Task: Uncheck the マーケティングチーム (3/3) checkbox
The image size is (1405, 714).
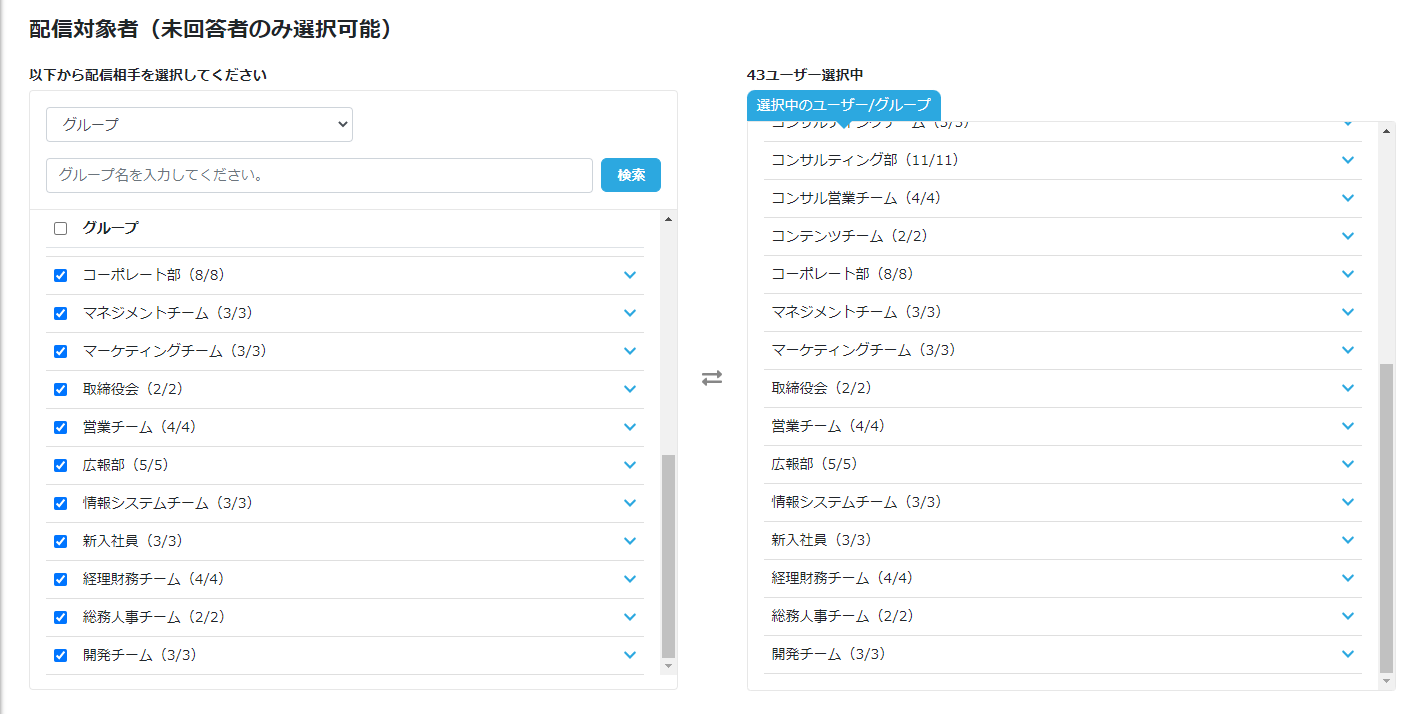Action: [x=60, y=351]
